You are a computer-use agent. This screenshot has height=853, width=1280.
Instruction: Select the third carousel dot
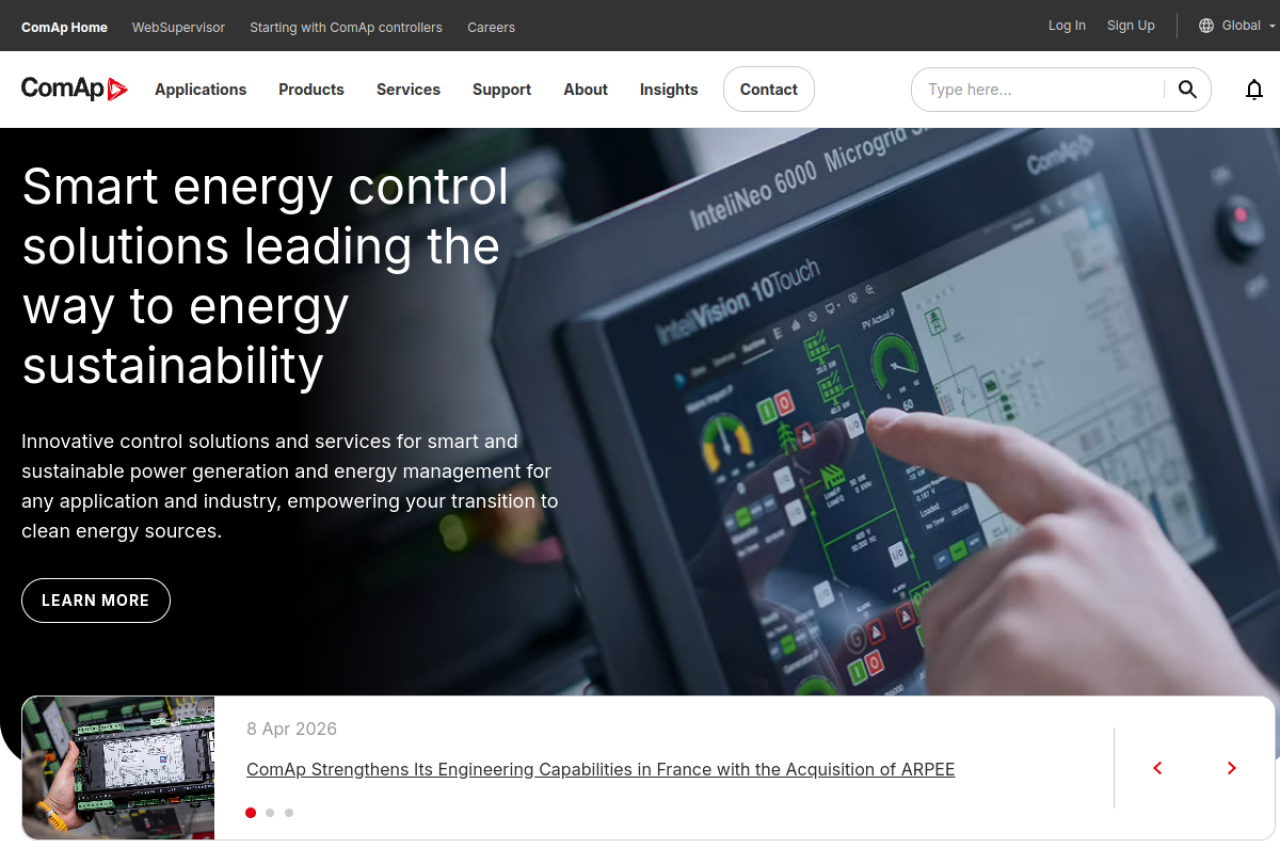point(289,813)
